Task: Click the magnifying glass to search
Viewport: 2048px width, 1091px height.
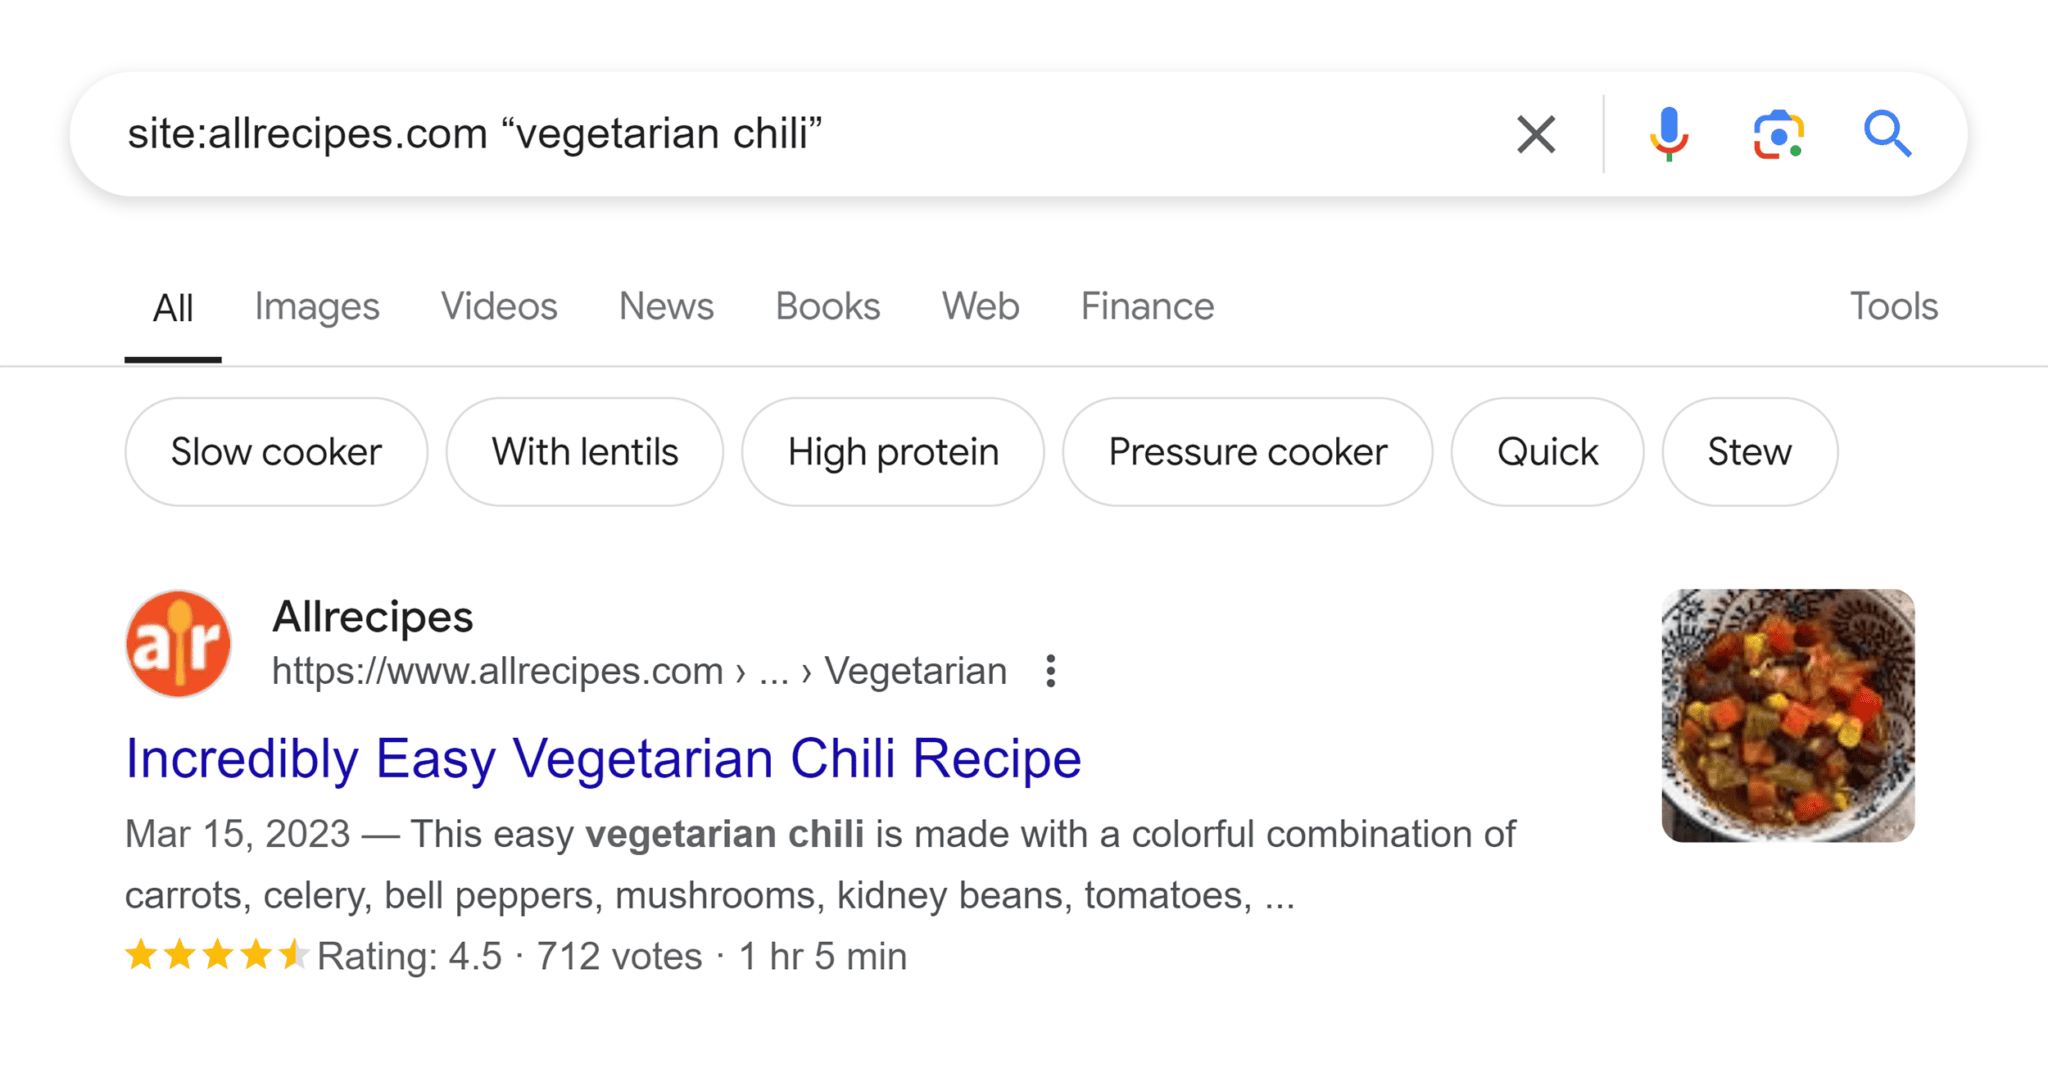Action: (x=1888, y=134)
